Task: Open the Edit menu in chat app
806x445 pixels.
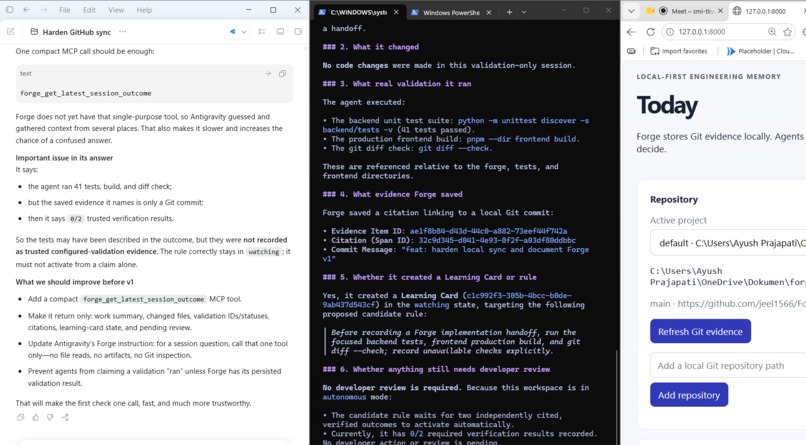Action: [89, 10]
